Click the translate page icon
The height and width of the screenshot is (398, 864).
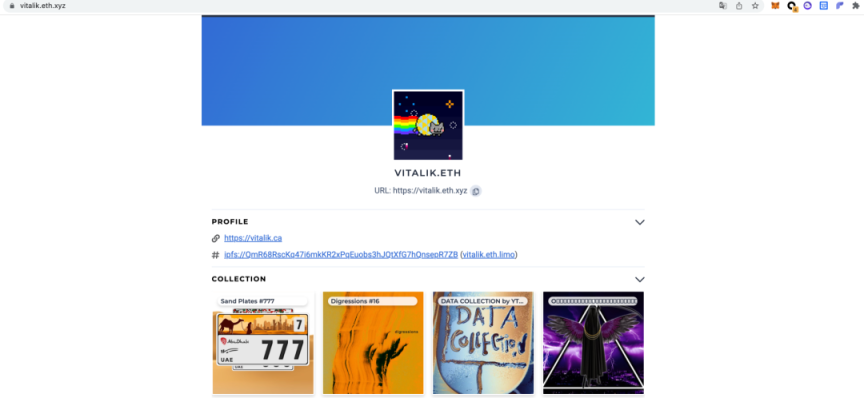722,6
